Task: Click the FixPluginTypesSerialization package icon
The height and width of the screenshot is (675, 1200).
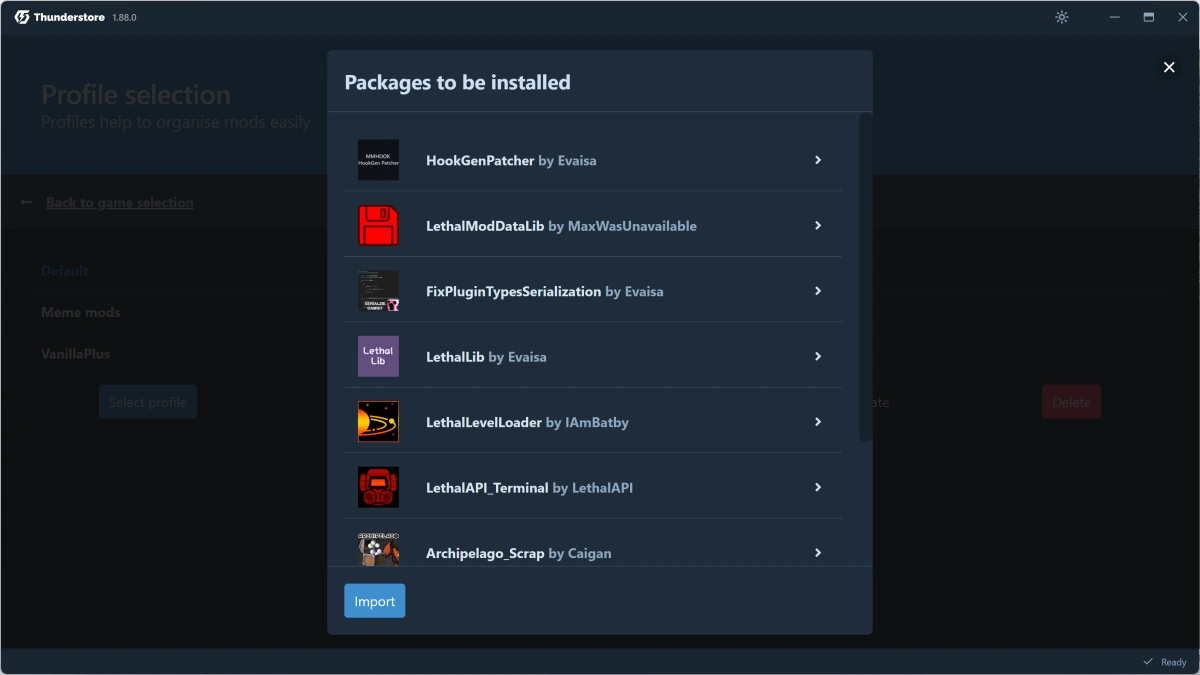Action: 378,291
